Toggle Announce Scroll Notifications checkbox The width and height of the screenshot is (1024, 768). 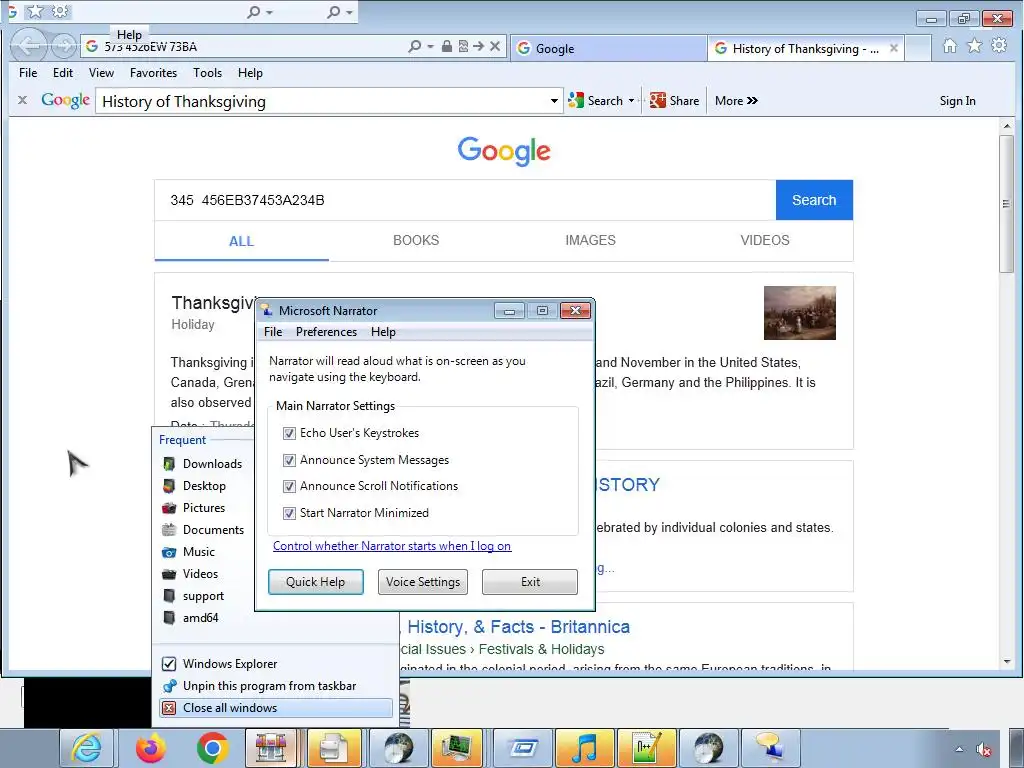pyautogui.click(x=289, y=487)
